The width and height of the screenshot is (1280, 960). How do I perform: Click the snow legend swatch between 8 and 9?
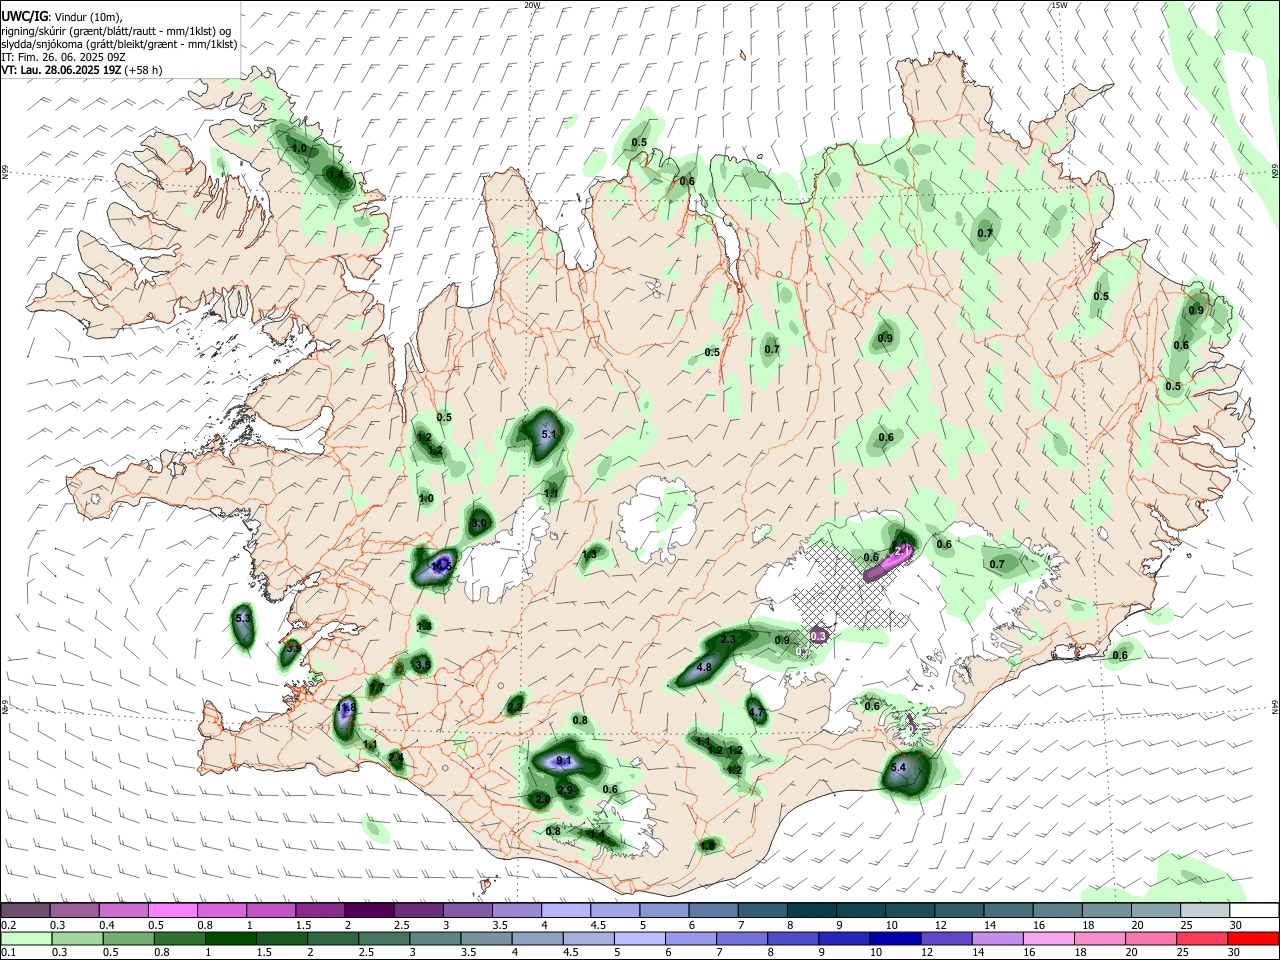810,911
